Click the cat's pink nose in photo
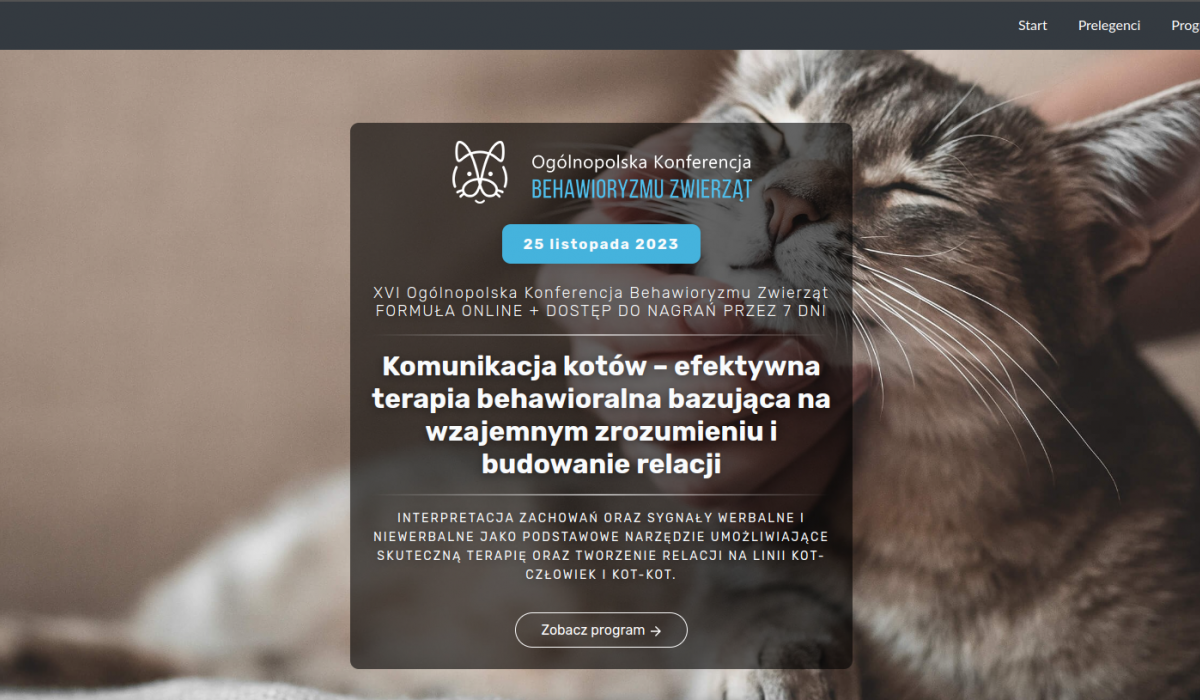Viewport: 1200px width, 700px height. click(795, 213)
